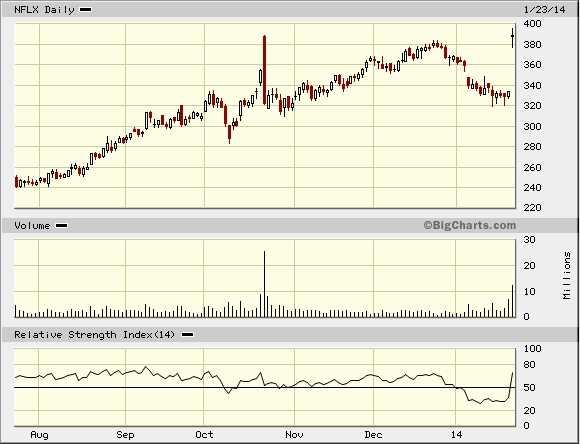This screenshot has width=580, height=444.
Task: Click the Volume panel heading
Action: tap(32, 225)
